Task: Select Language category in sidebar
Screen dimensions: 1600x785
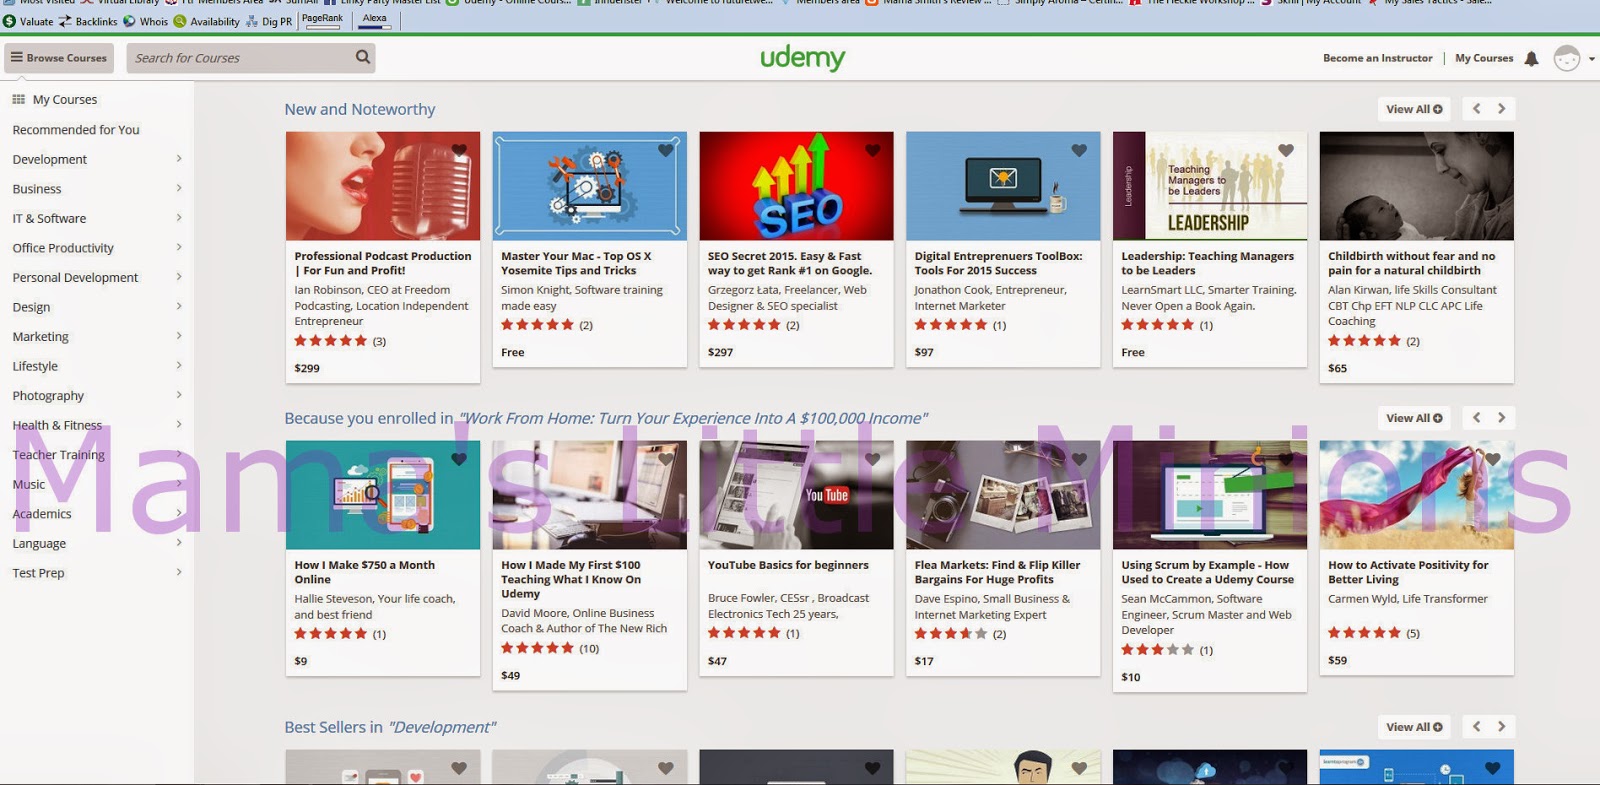Action: pyautogui.click(x=39, y=544)
